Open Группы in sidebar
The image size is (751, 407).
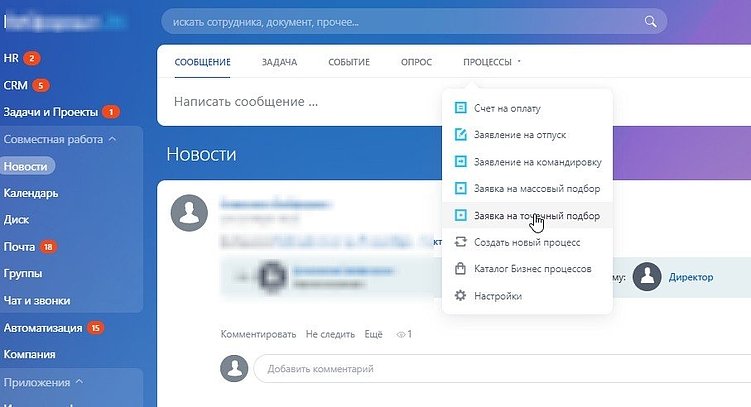pos(23,273)
